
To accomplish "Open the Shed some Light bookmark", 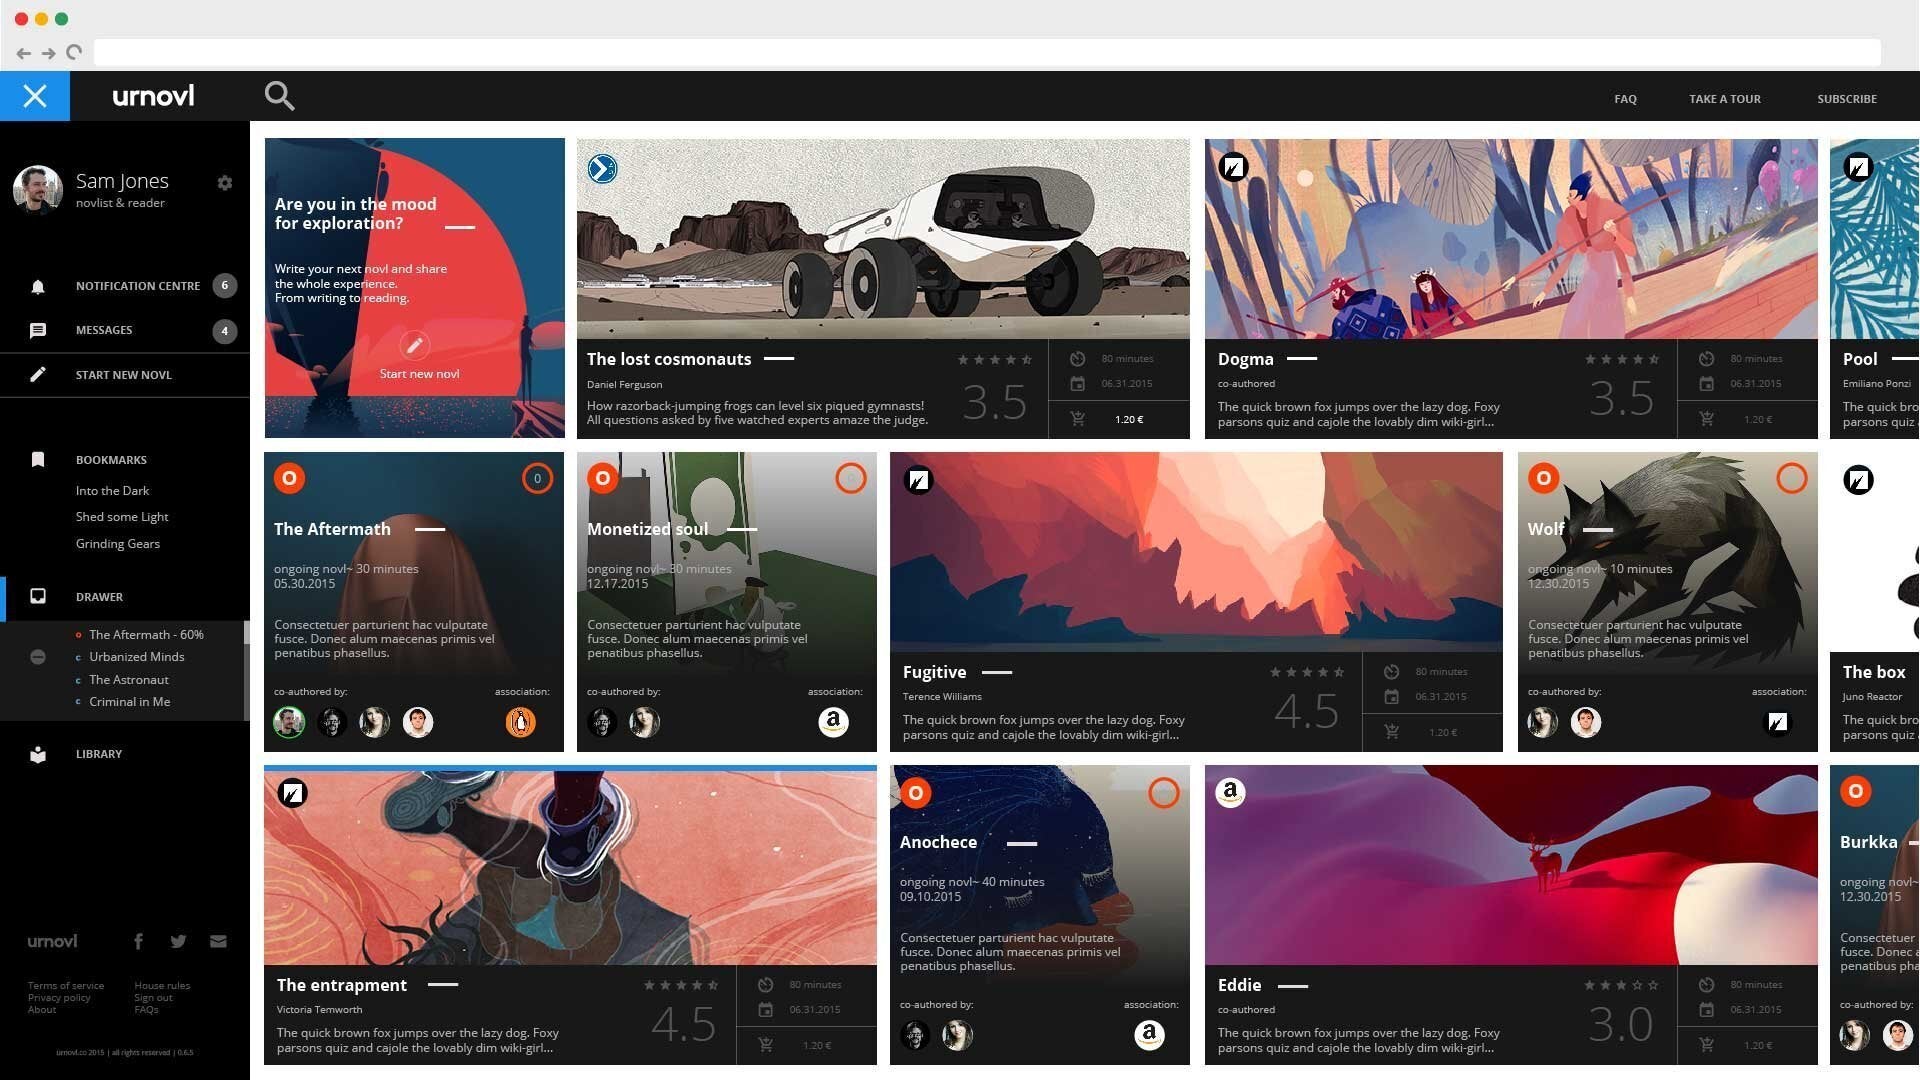I will click(x=122, y=517).
